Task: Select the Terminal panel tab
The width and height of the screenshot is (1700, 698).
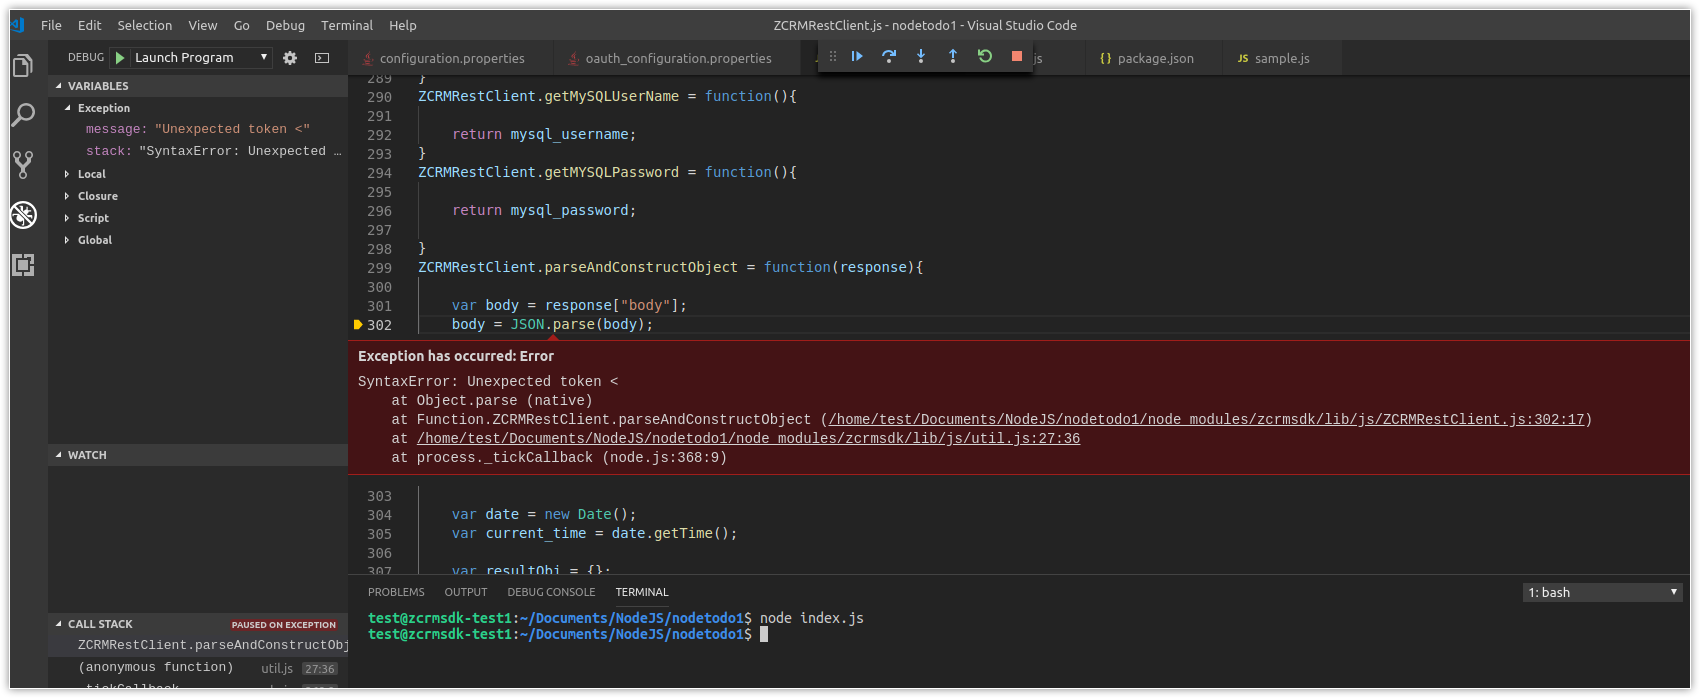Action: click(642, 592)
